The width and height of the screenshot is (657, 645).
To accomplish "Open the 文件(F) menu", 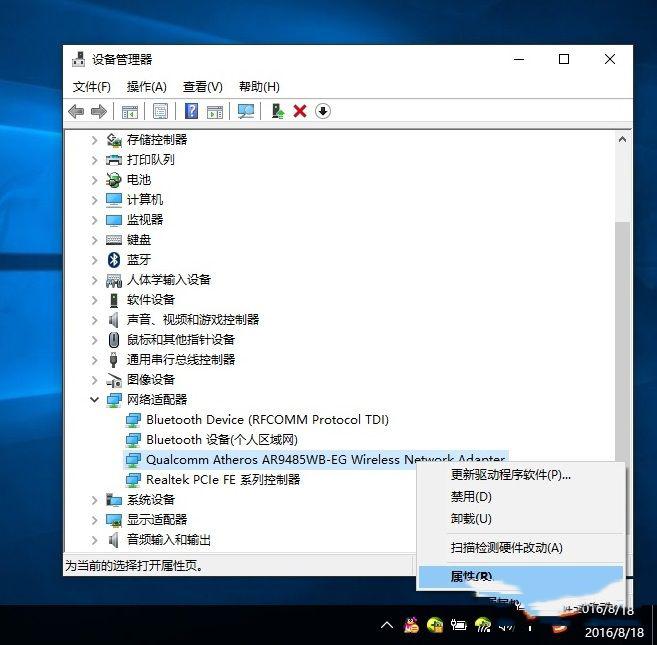I will [x=92, y=87].
